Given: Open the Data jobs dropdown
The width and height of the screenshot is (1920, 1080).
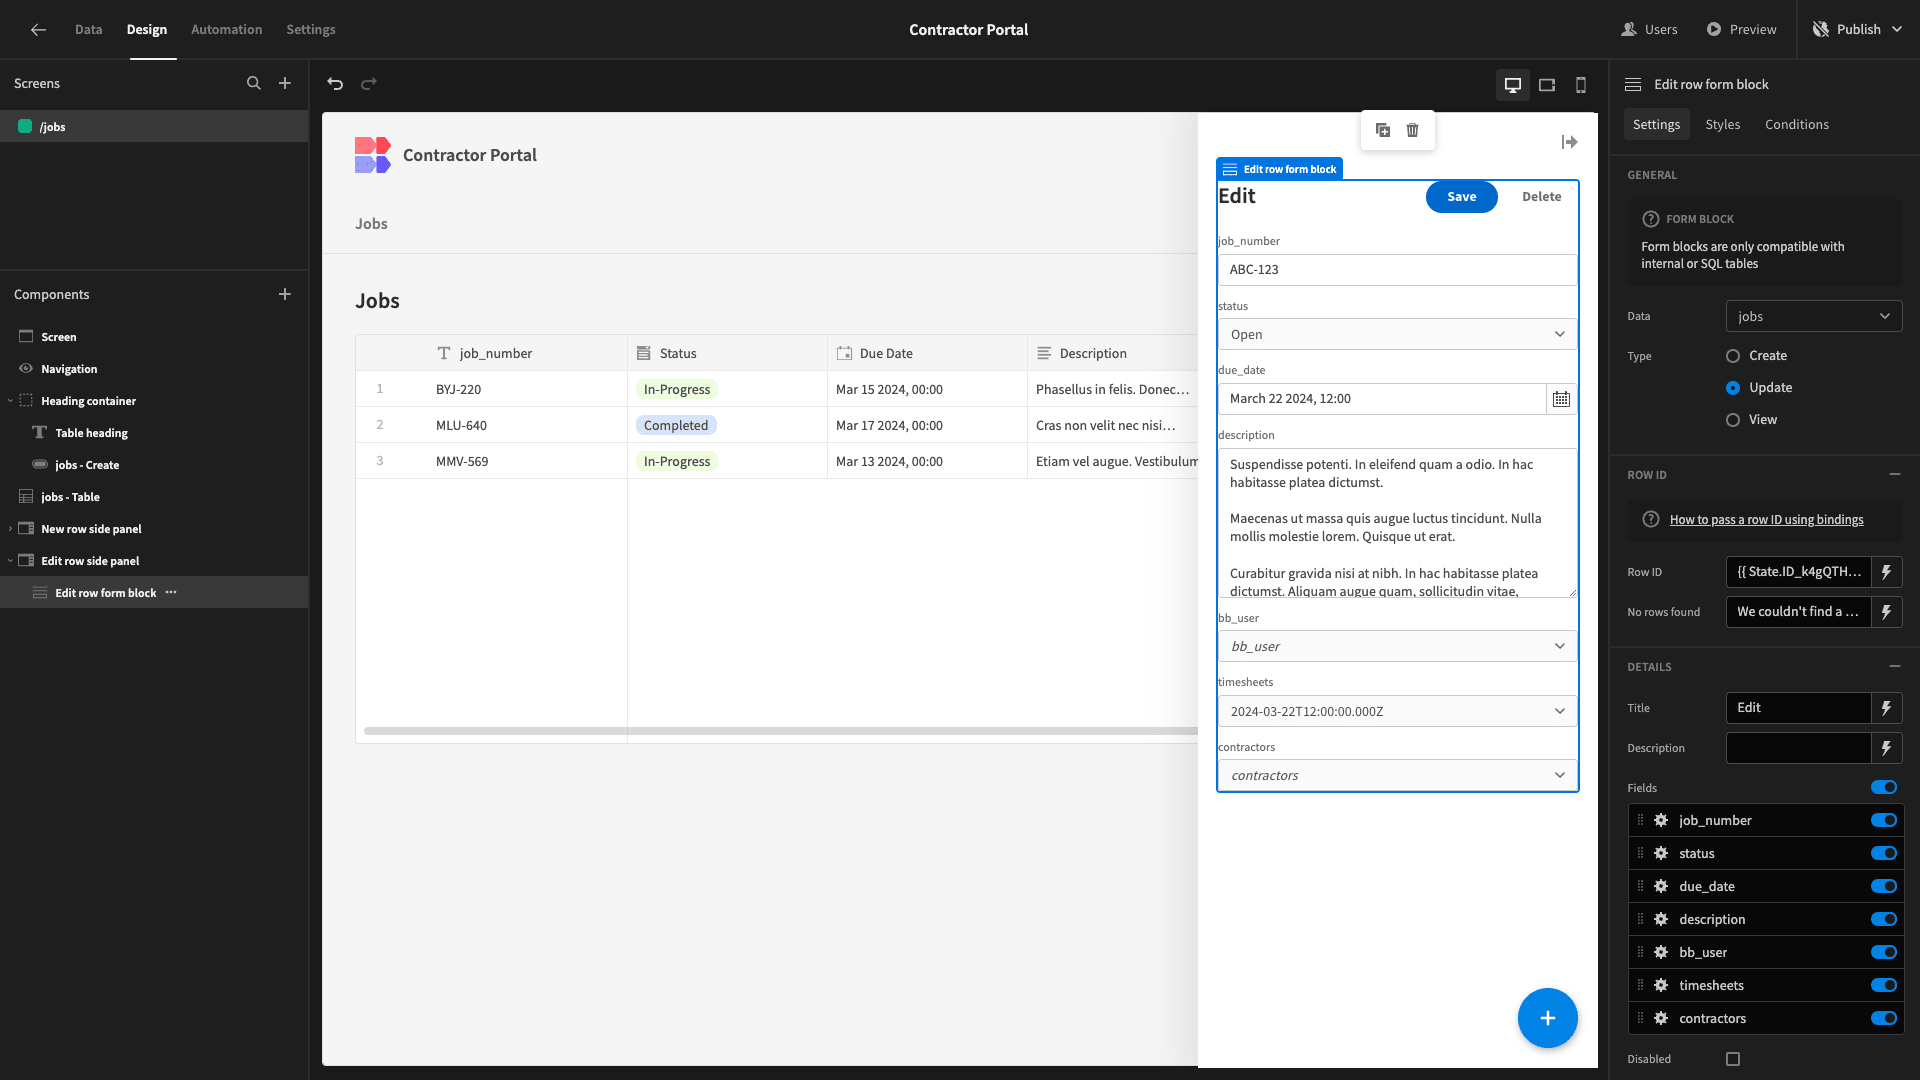Looking at the screenshot, I should coord(1814,316).
